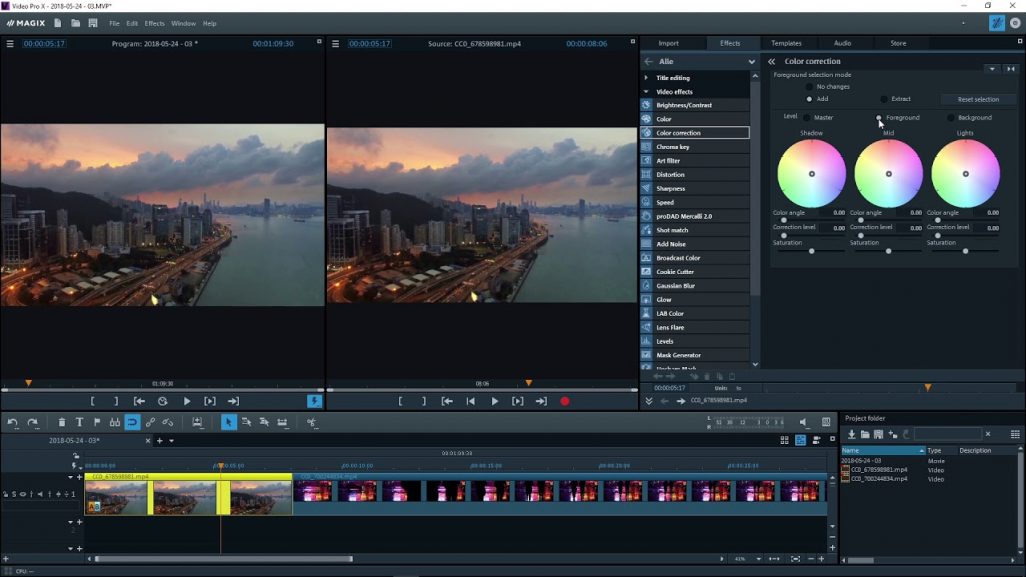Click the trash delete icon in timeline toolbar
1026x577 pixels.
click(x=62, y=423)
